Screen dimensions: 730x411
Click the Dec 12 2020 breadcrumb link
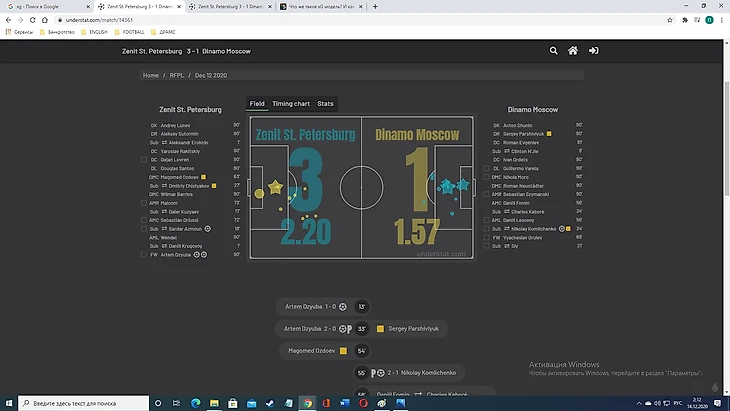point(213,75)
